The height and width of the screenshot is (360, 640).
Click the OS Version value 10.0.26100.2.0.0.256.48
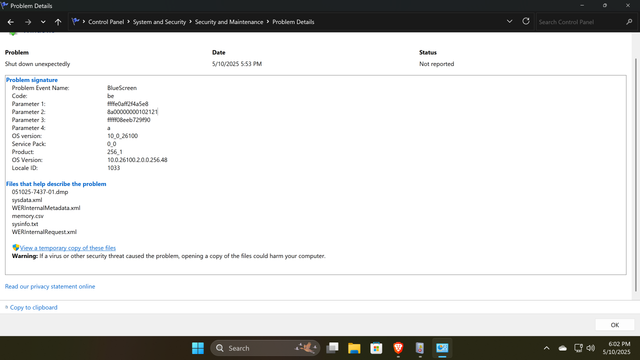[x=137, y=160]
